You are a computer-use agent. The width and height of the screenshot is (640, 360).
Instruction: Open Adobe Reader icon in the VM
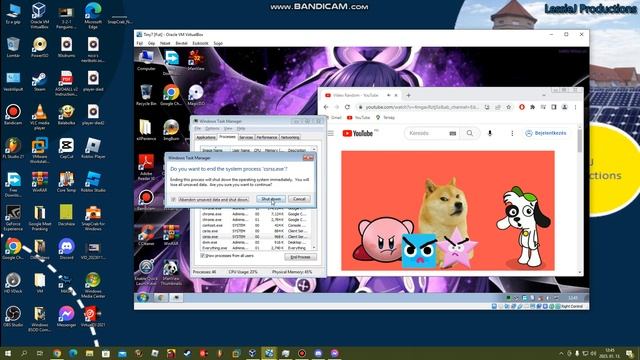click(x=146, y=167)
